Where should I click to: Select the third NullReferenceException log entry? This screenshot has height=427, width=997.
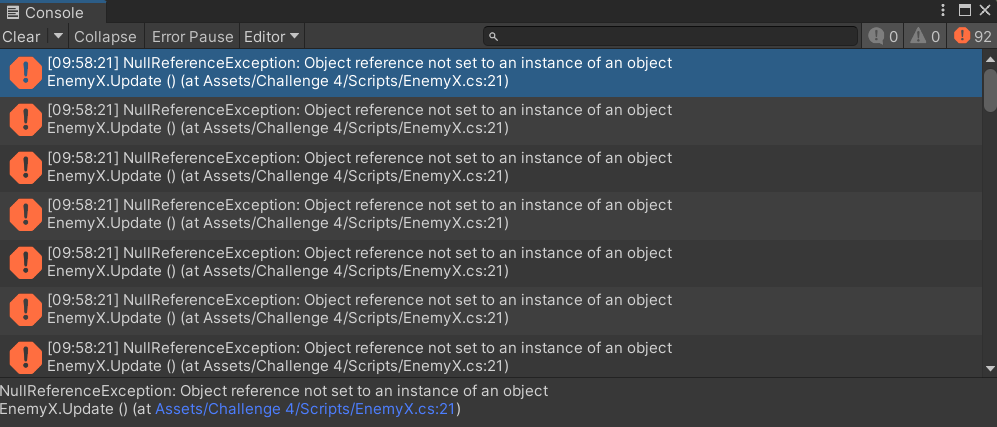360,167
